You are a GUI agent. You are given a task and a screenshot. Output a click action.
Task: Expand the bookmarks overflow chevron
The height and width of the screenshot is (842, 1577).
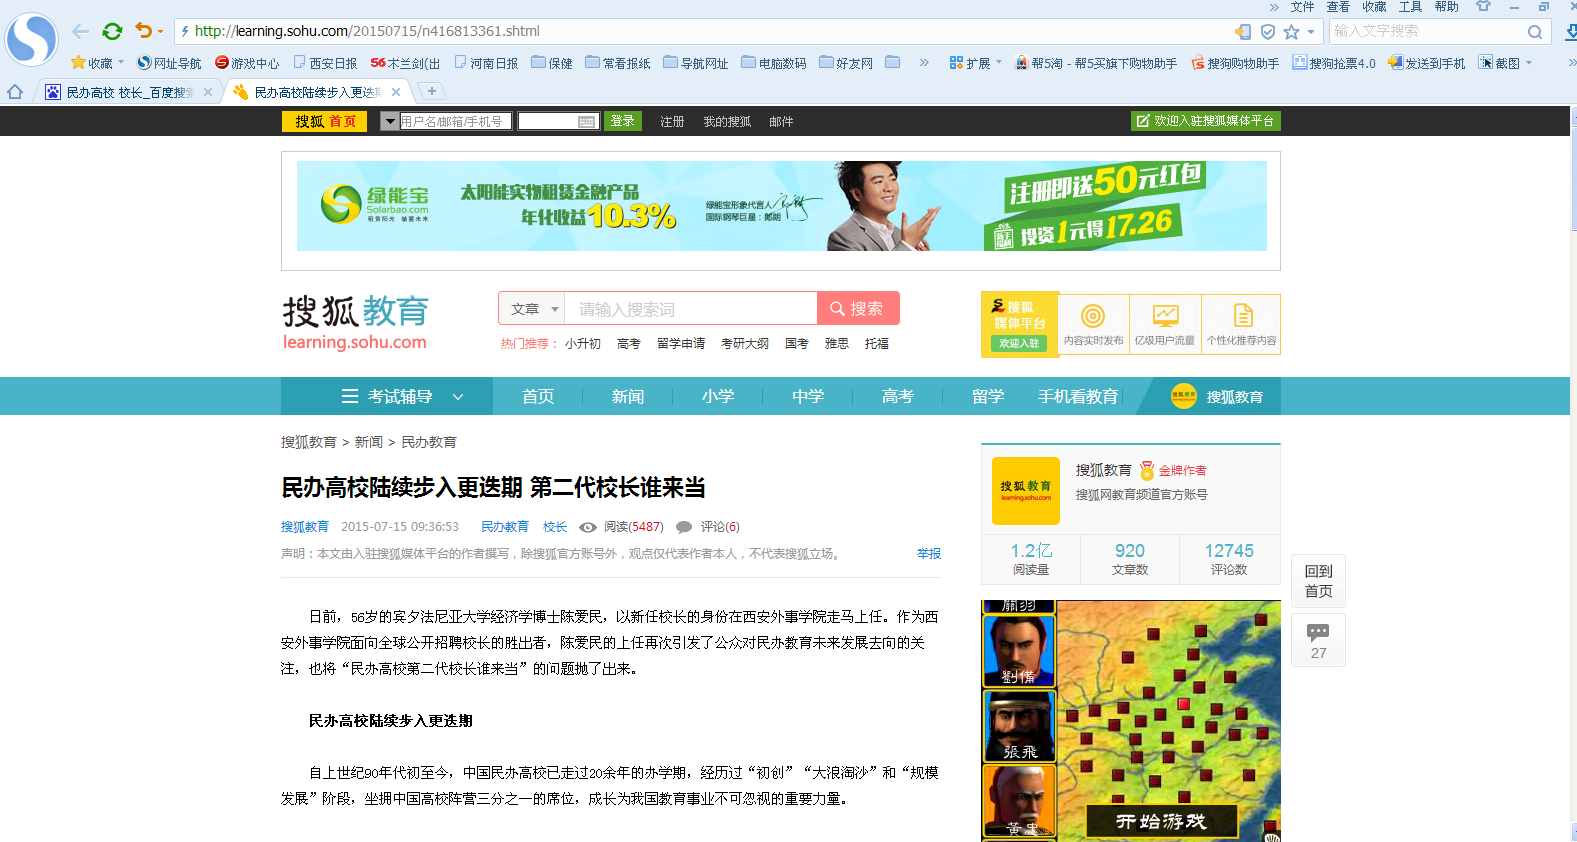pyautogui.click(x=924, y=63)
